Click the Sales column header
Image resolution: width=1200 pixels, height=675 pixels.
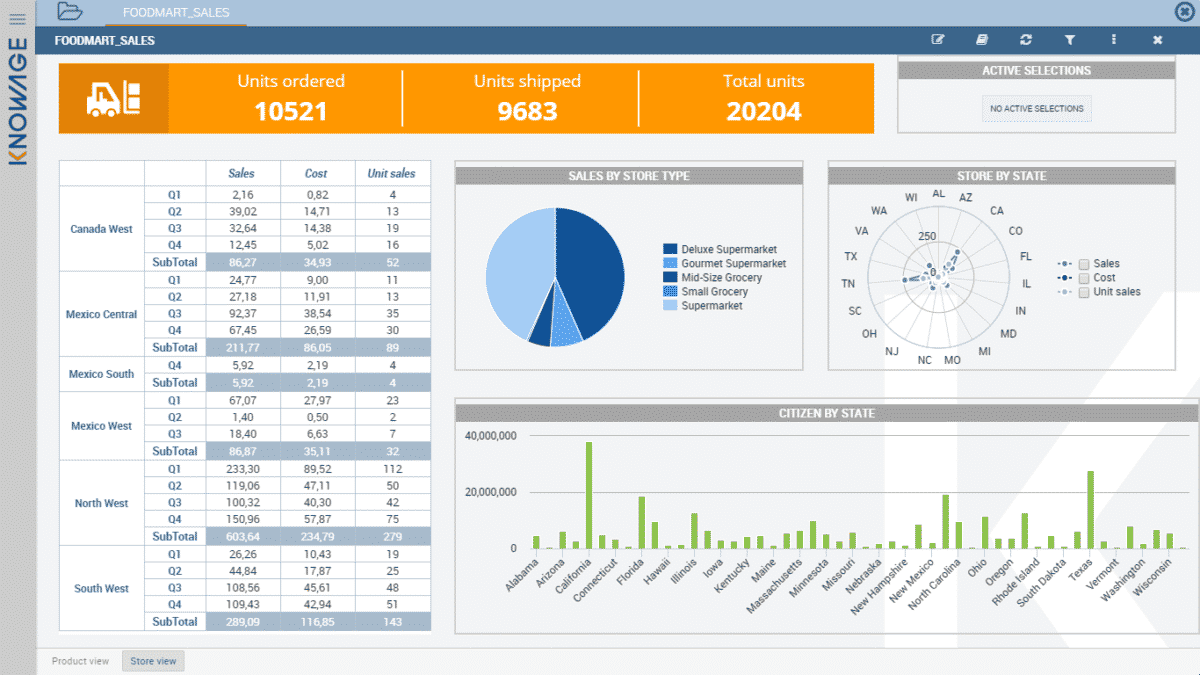pos(242,173)
